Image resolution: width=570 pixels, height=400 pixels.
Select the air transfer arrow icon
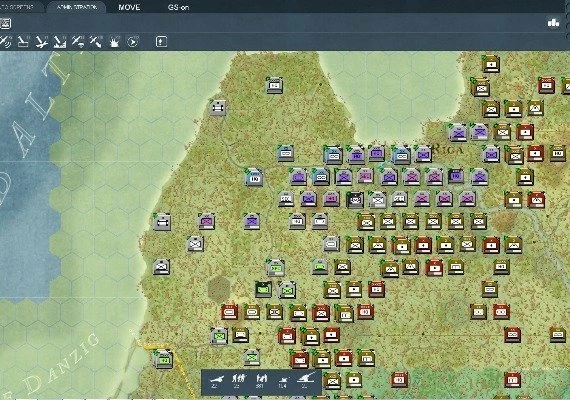pos(96,42)
